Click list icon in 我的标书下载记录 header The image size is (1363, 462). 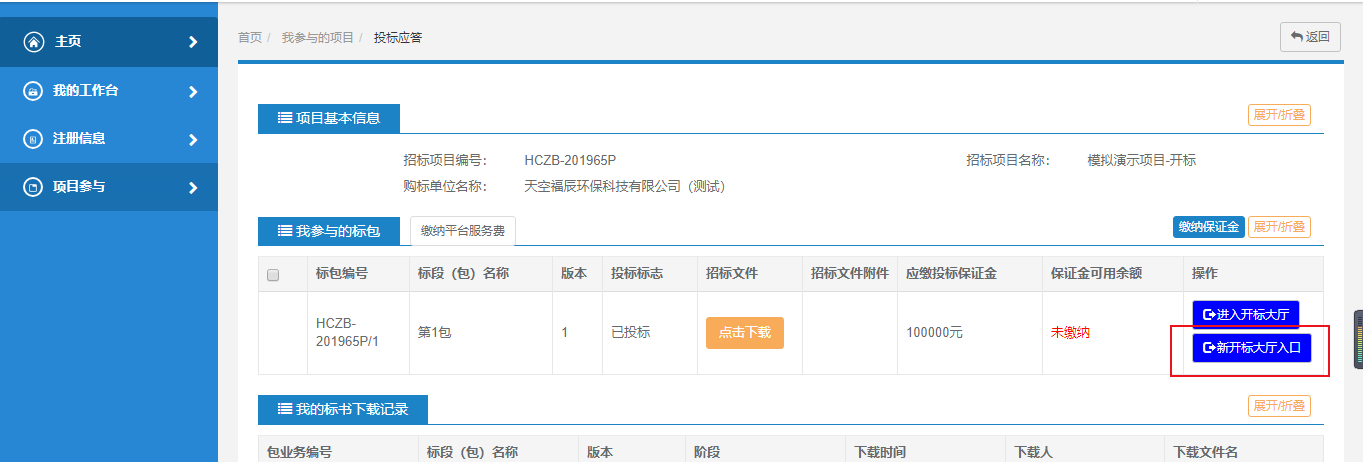click(x=284, y=409)
